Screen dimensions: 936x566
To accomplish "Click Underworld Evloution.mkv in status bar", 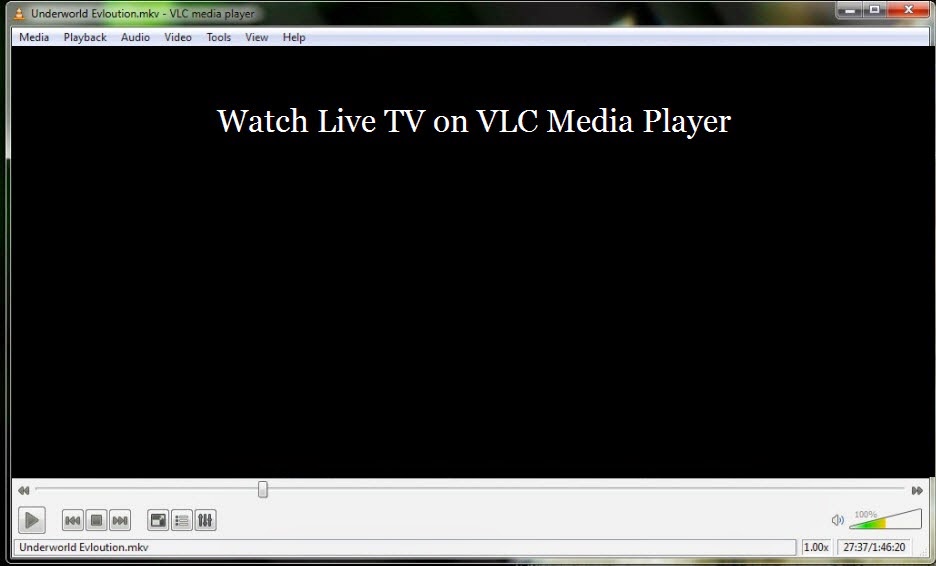I will point(84,547).
